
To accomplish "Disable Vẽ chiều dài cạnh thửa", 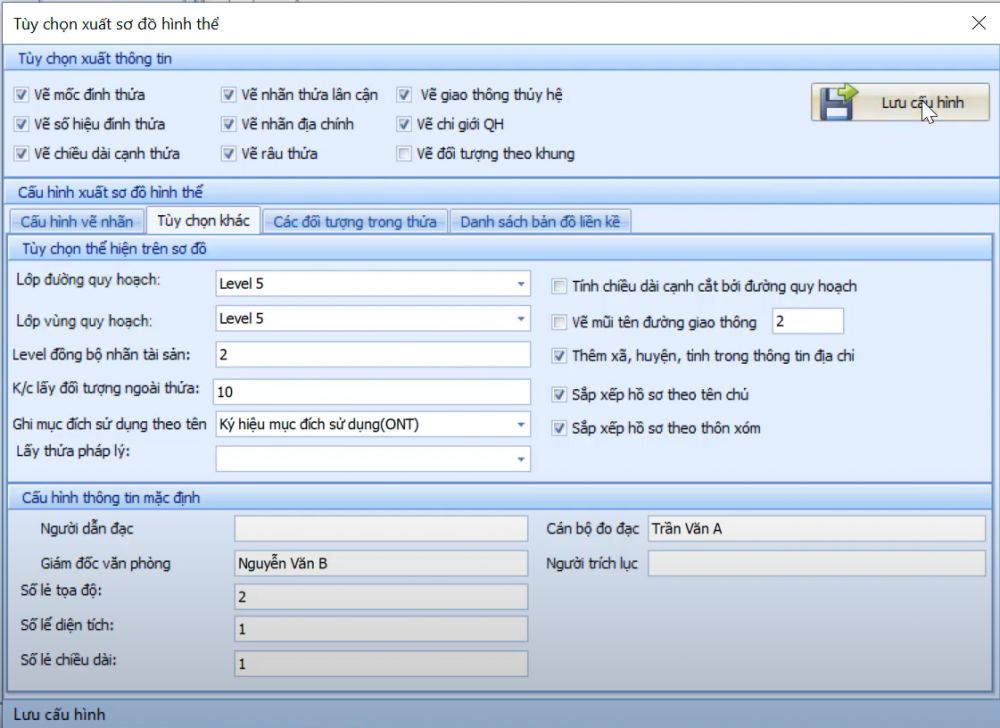I will tap(21, 153).
